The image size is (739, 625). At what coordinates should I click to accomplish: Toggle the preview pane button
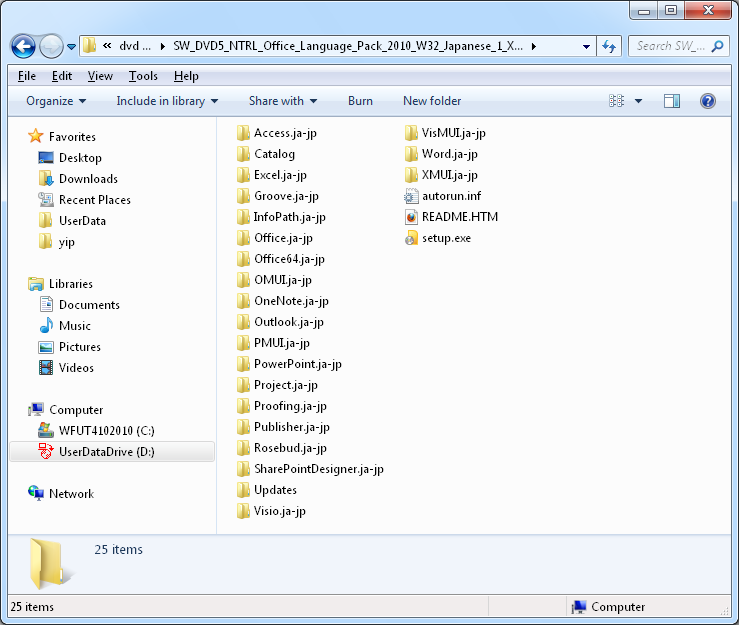[672, 101]
